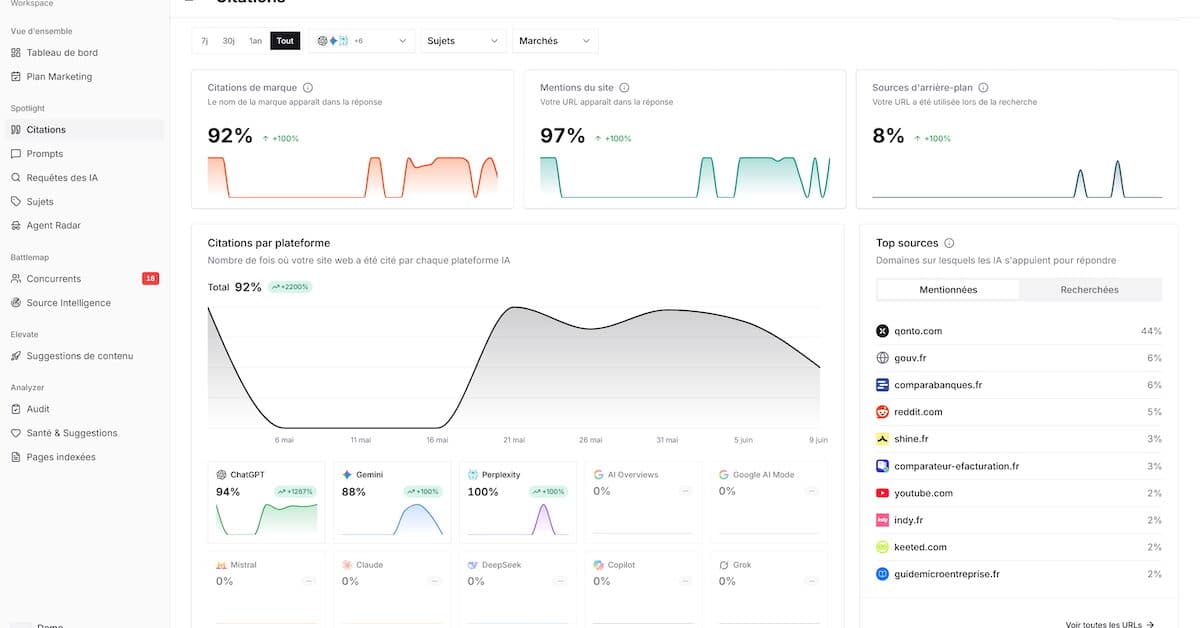Click the qonto.com source row

[x=1019, y=331]
